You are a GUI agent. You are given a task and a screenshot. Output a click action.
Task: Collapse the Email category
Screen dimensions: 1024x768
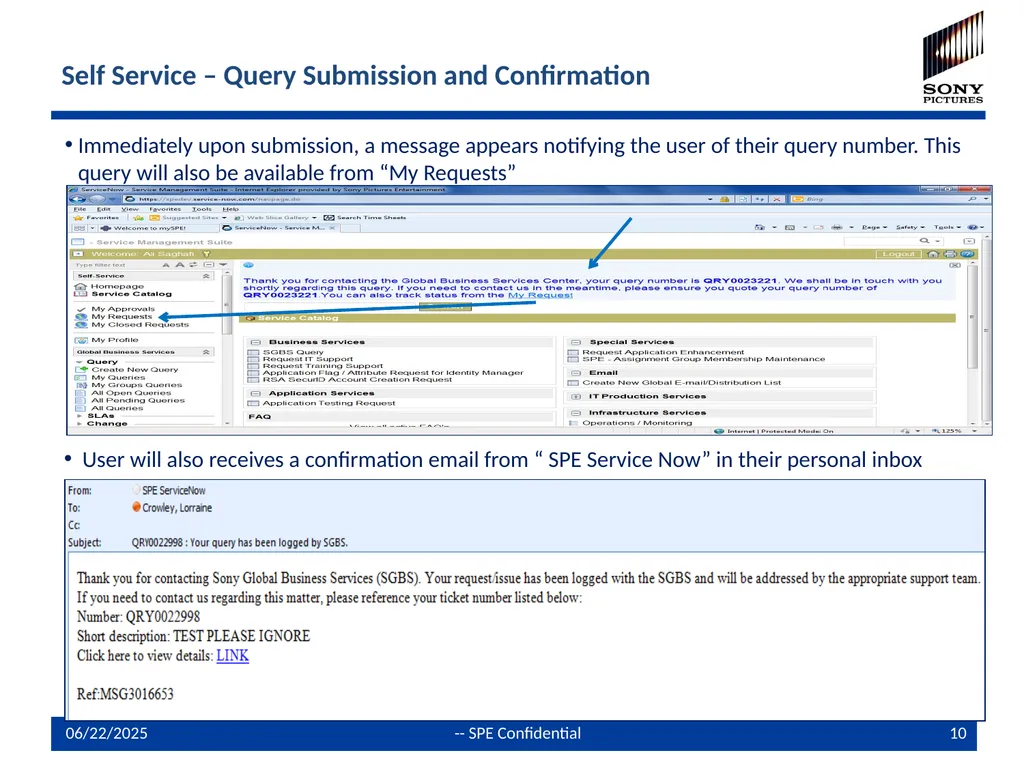pyautogui.click(x=576, y=373)
